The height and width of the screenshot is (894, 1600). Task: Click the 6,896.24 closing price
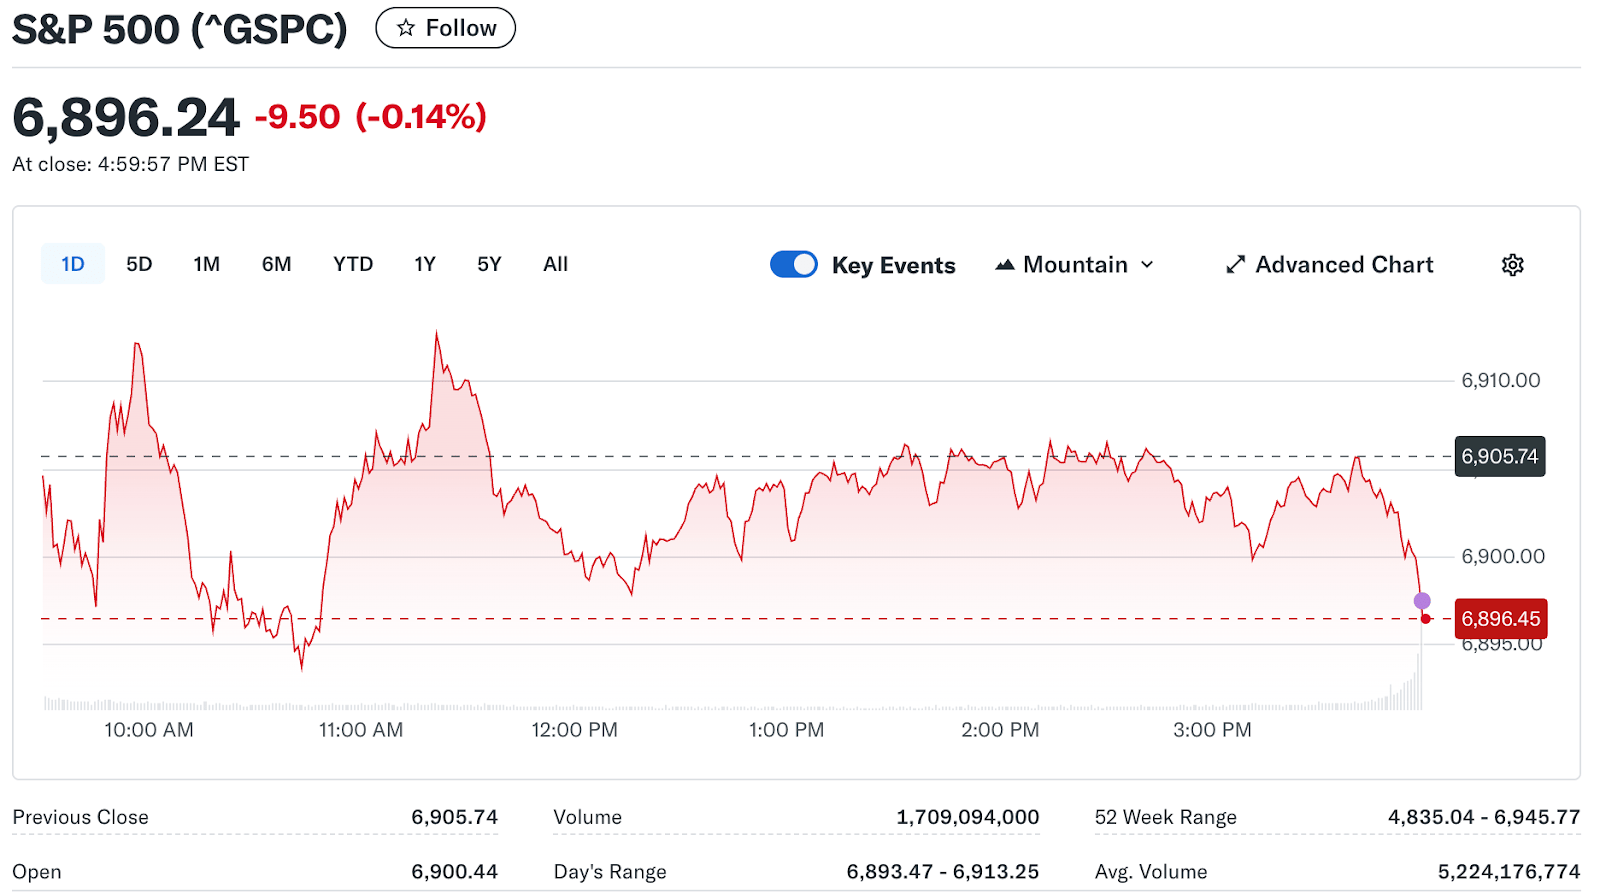[126, 118]
